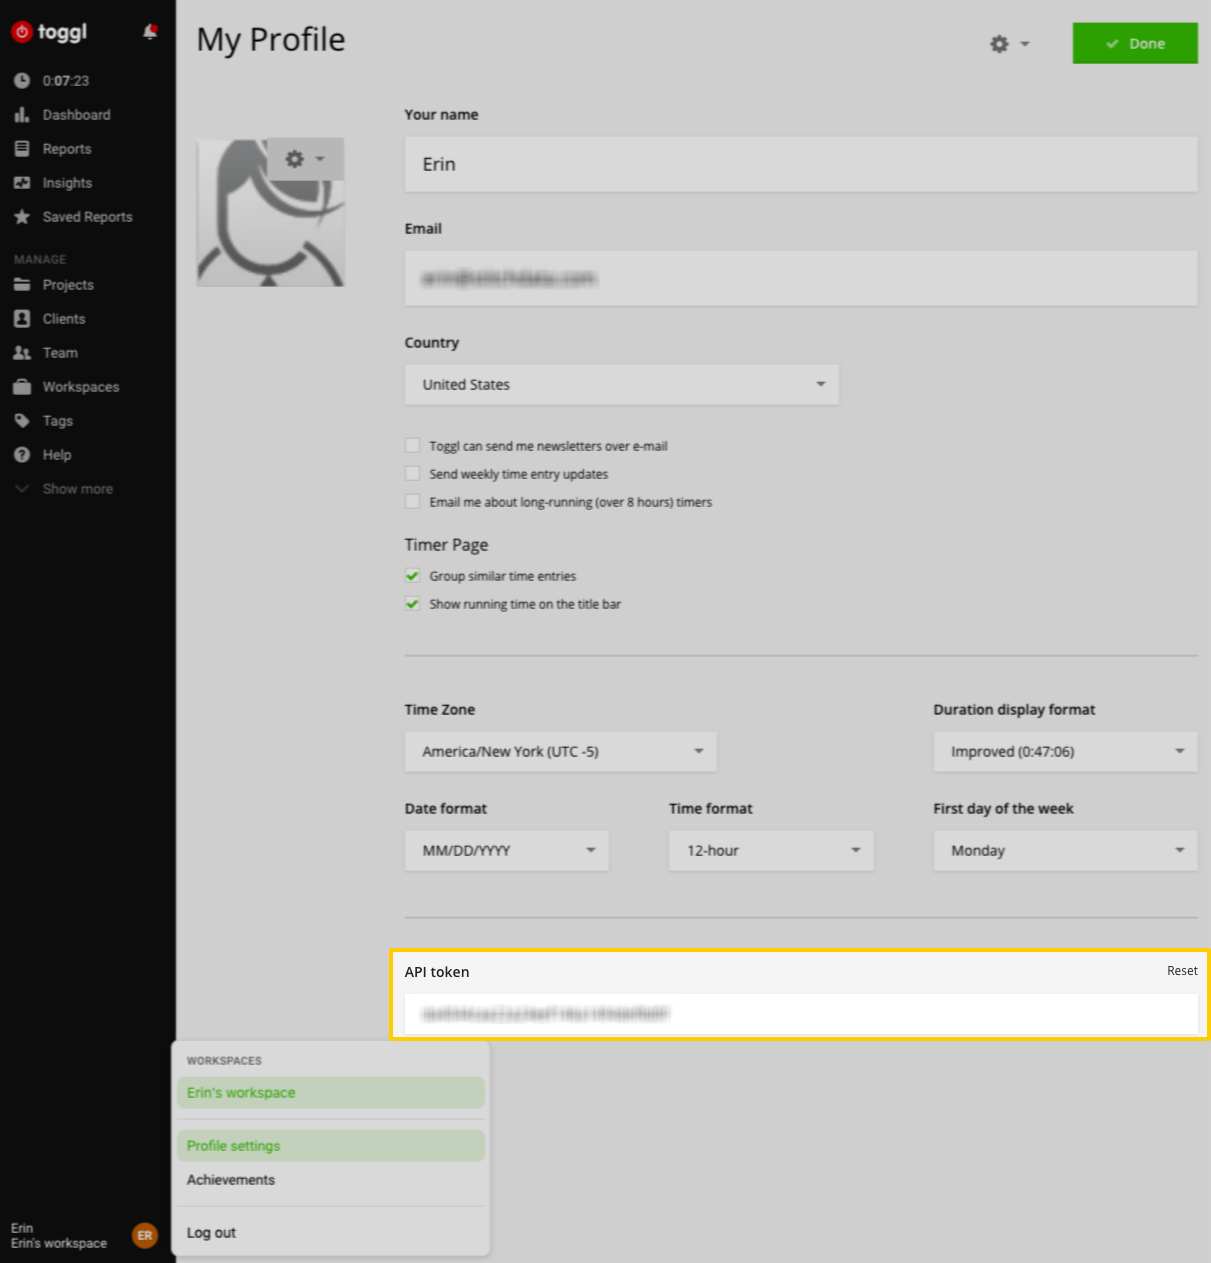This screenshot has height=1263, width=1211.
Task: Disable Group similar time entries
Action: tap(412, 576)
